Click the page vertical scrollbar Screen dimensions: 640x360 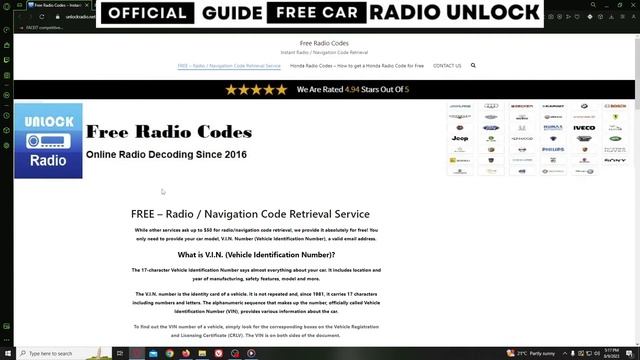pos(637,190)
